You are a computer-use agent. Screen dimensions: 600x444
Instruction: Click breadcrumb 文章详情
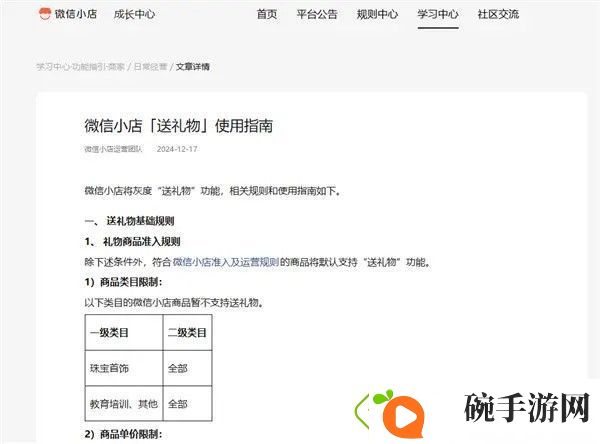(x=192, y=67)
